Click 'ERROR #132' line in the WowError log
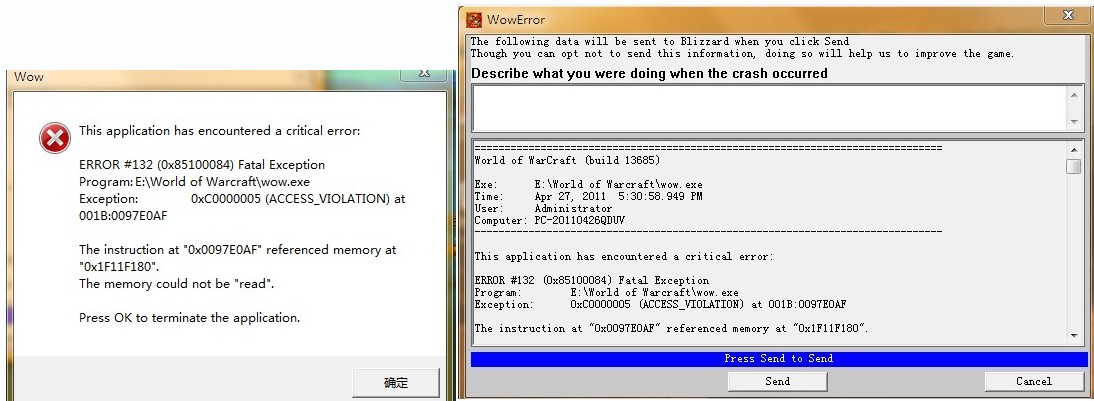 point(592,280)
